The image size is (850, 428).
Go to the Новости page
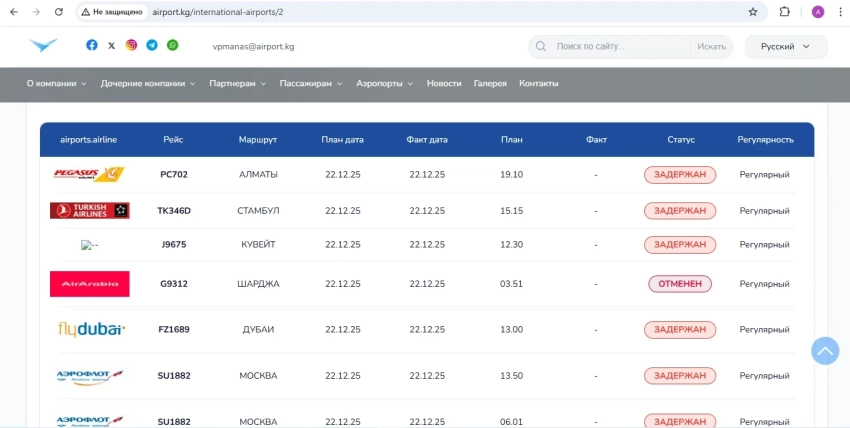click(x=444, y=84)
